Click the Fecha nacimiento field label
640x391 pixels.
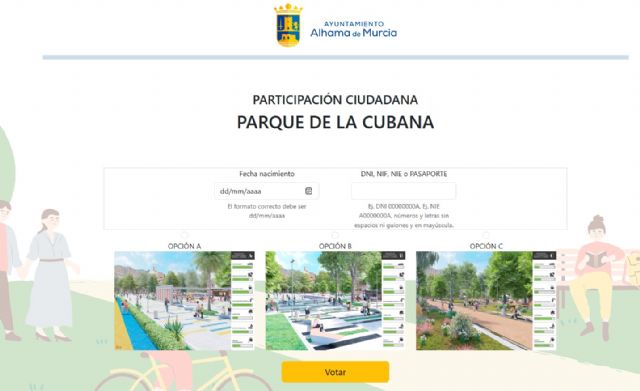click(267, 174)
